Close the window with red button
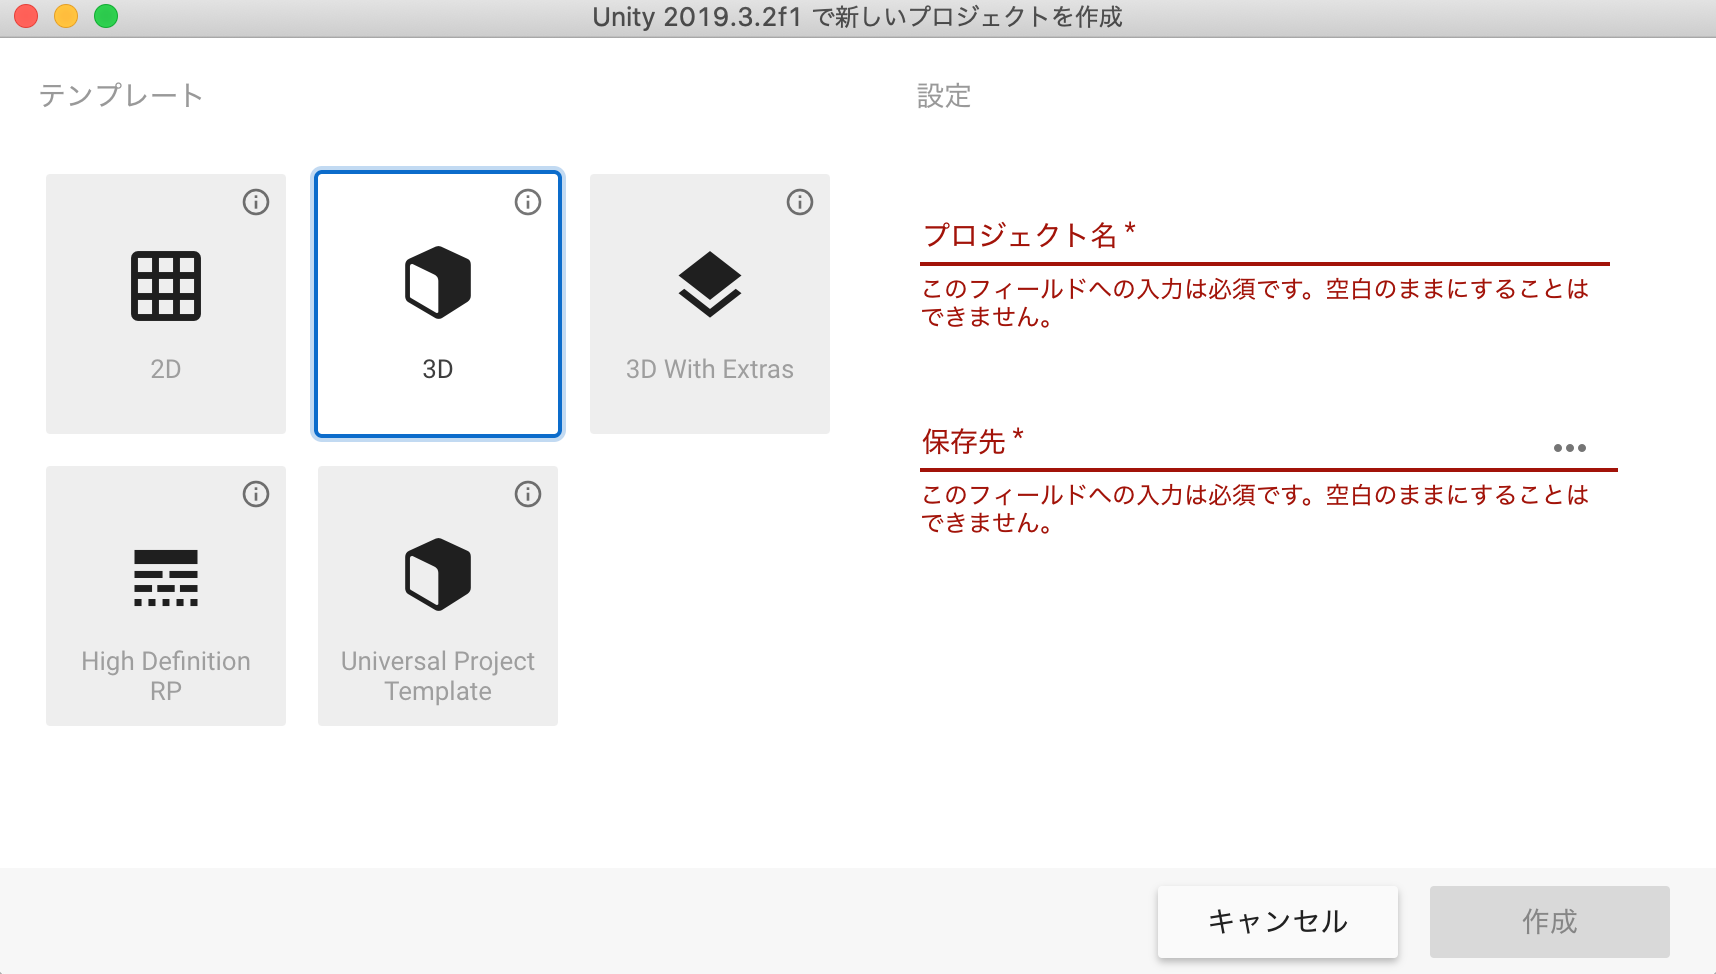Viewport: 1716px width, 974px height. tap(26, 16)
